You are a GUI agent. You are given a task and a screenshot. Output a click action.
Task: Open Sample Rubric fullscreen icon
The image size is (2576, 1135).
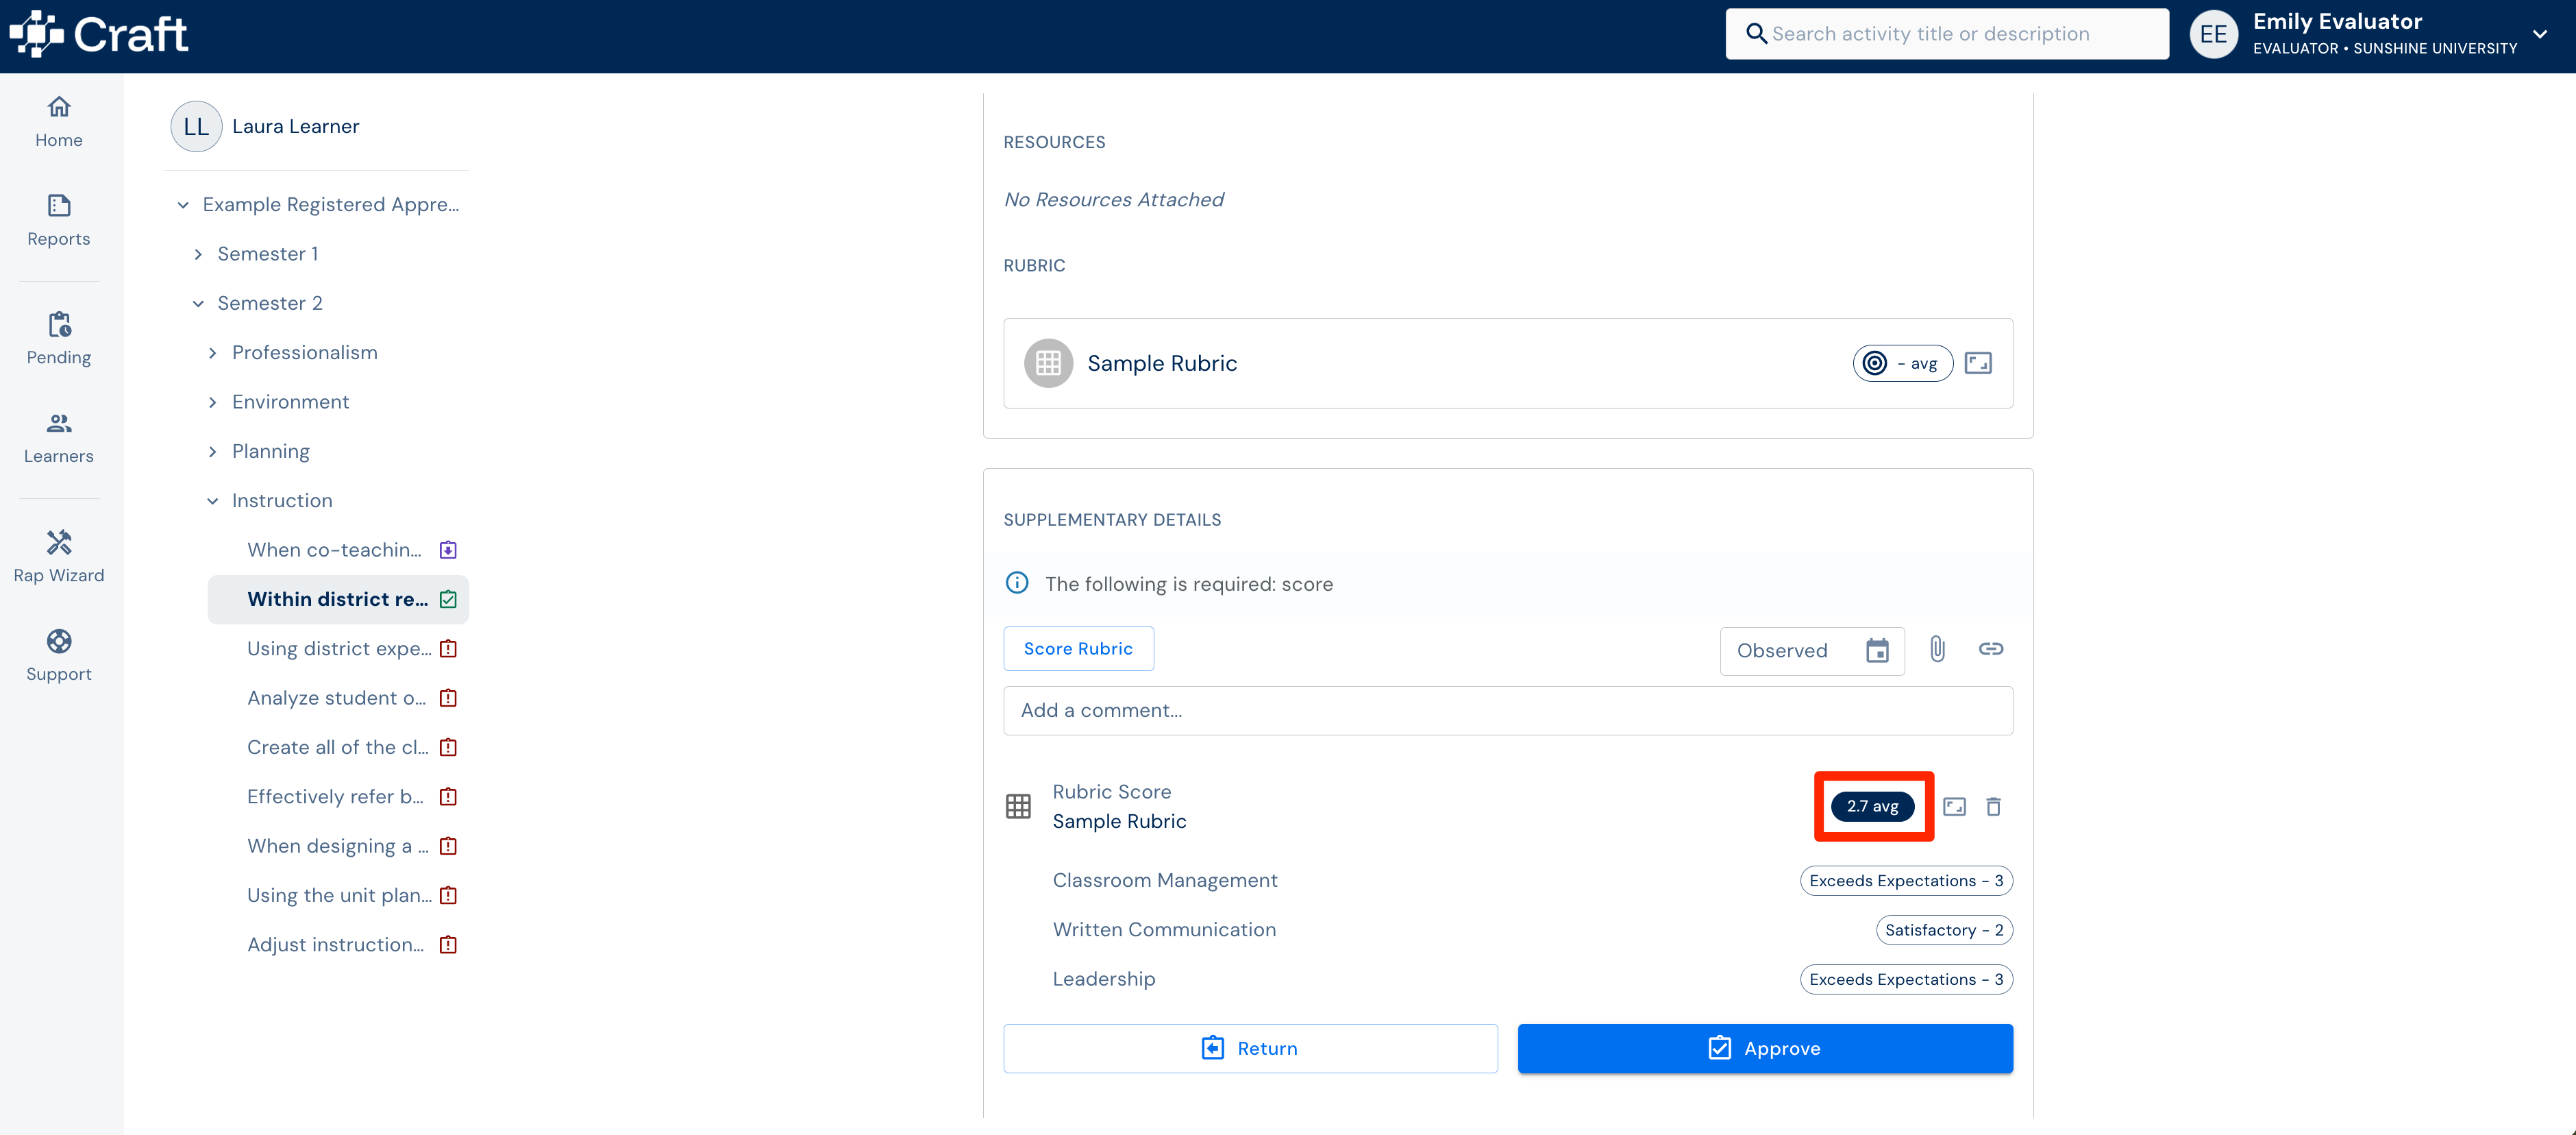(x=1978, y=363)
